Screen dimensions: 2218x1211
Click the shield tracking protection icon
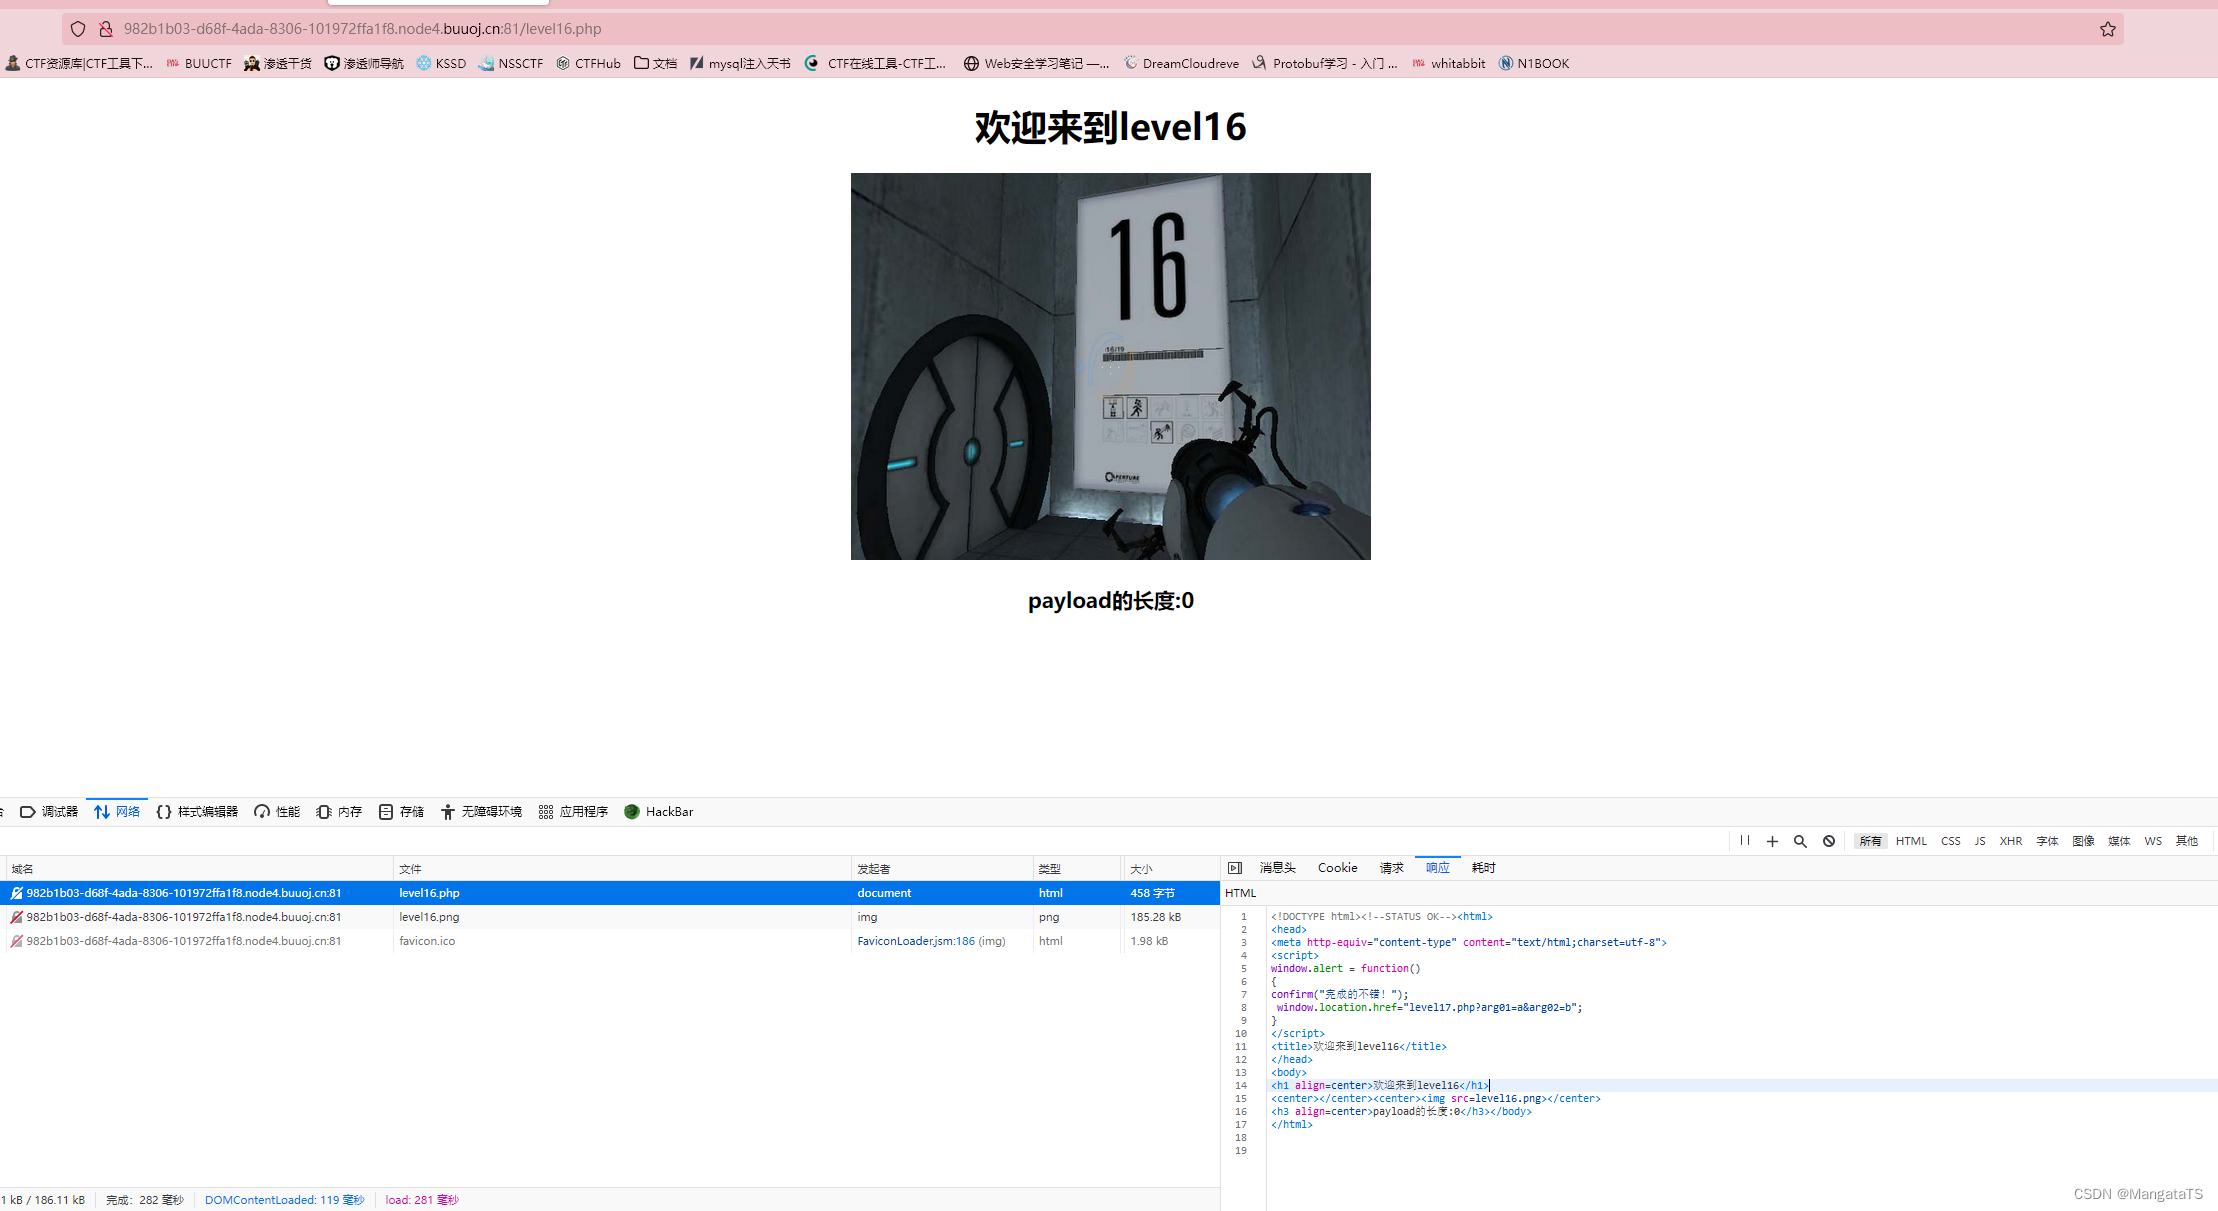click(x=78, y=29)
